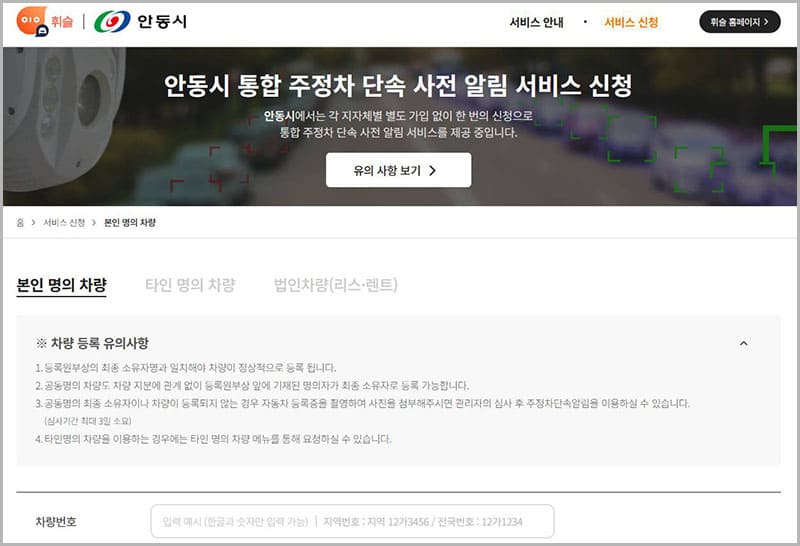Click the banner title 안동시 통합 주정차 단속
Viewport: 800px width, 546px height.
click(398, 85)
